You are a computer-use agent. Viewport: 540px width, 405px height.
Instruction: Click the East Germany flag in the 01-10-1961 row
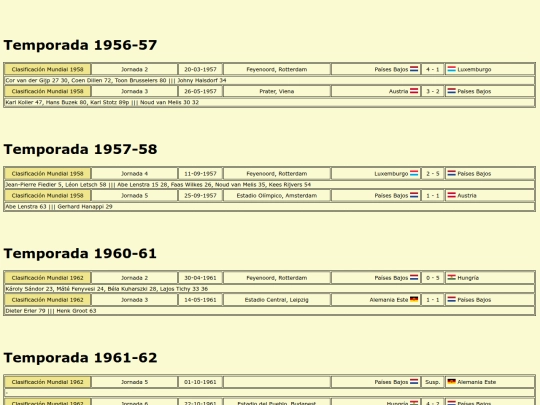(x=451, y=382)
